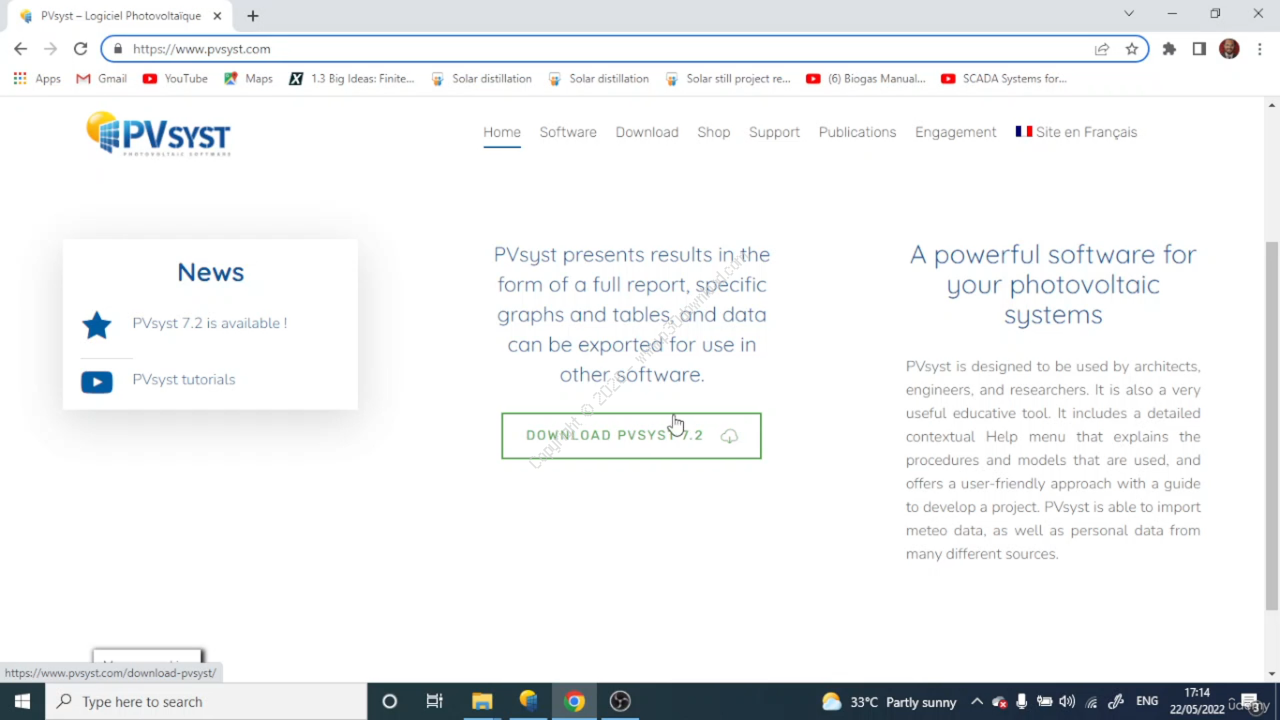Click the ENG language indicator
The image size is (1280, 720).
pyautogui.click(x=1147, y=702)
